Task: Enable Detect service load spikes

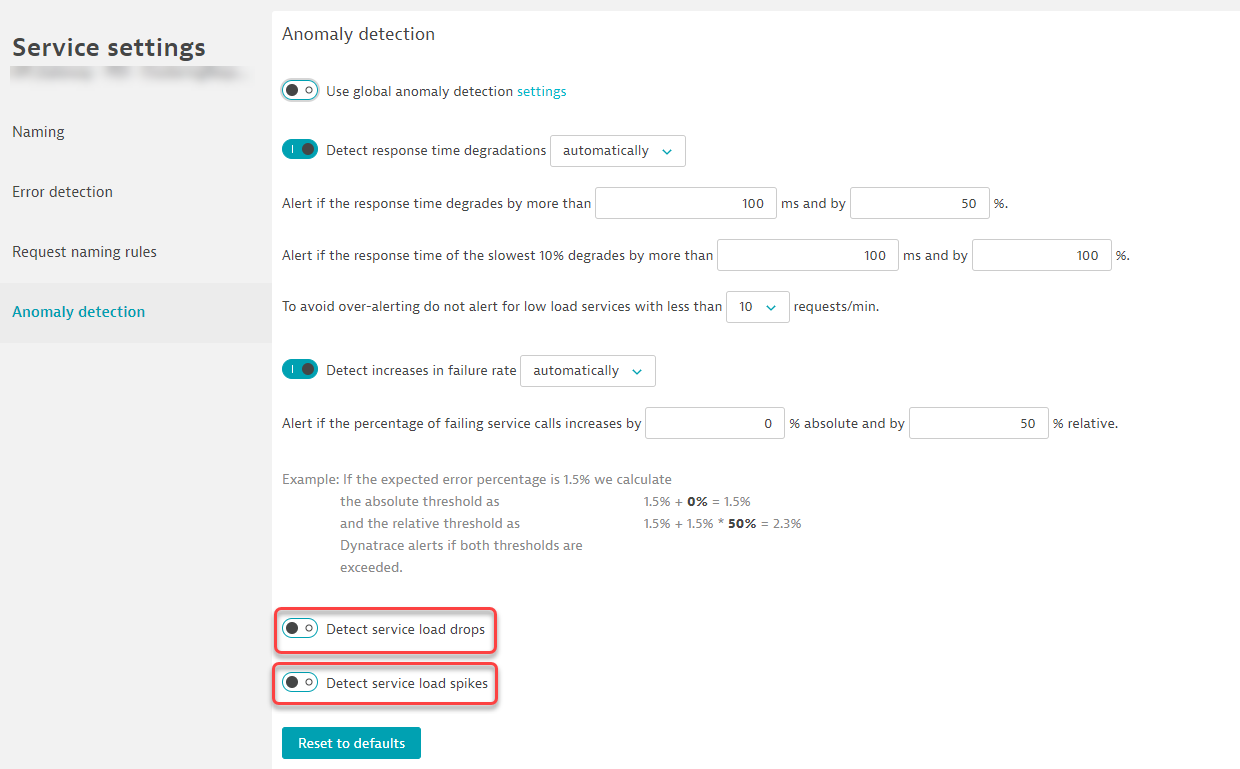Action: point(300,683)
